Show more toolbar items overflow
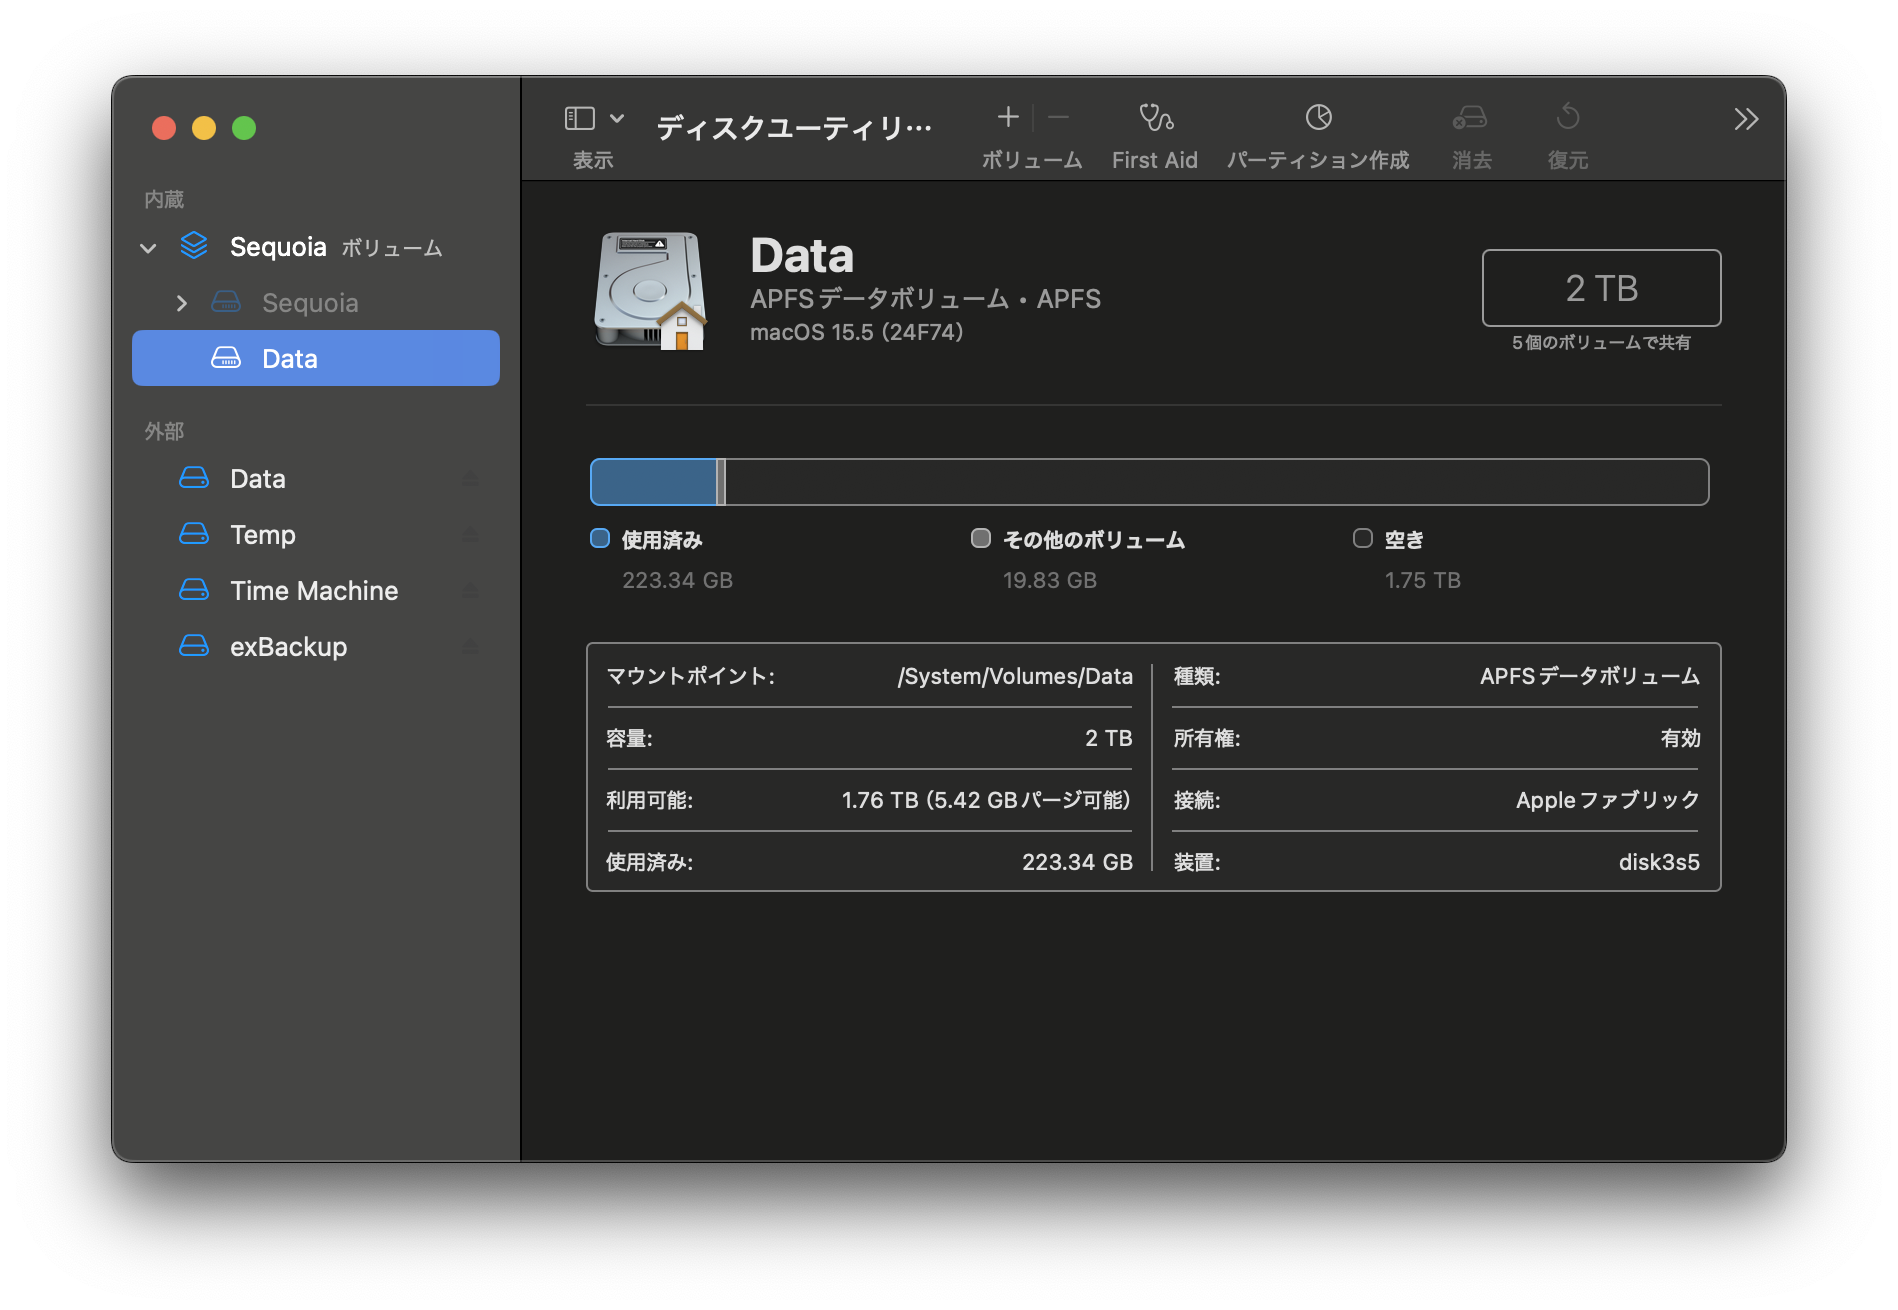Screen dimensions: 1898x1310 pyautogui.click(x=1745, y=120)
